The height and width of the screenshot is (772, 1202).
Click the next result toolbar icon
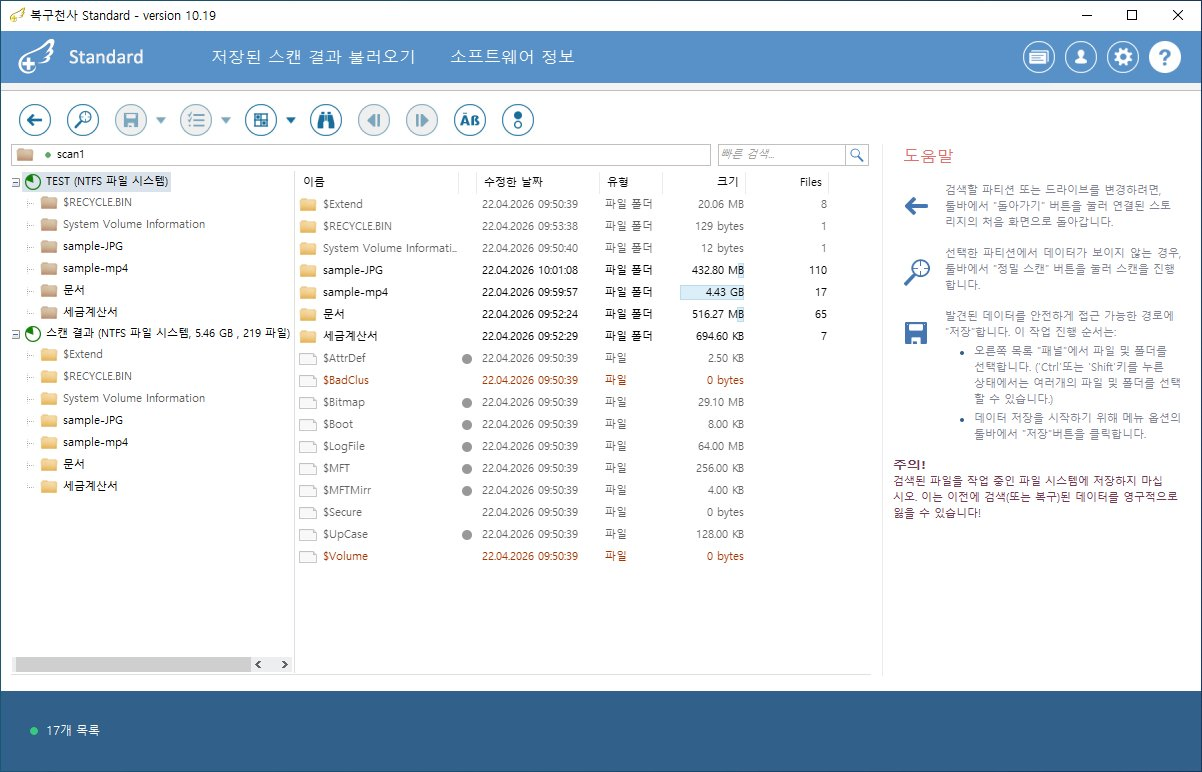(422, 120)
